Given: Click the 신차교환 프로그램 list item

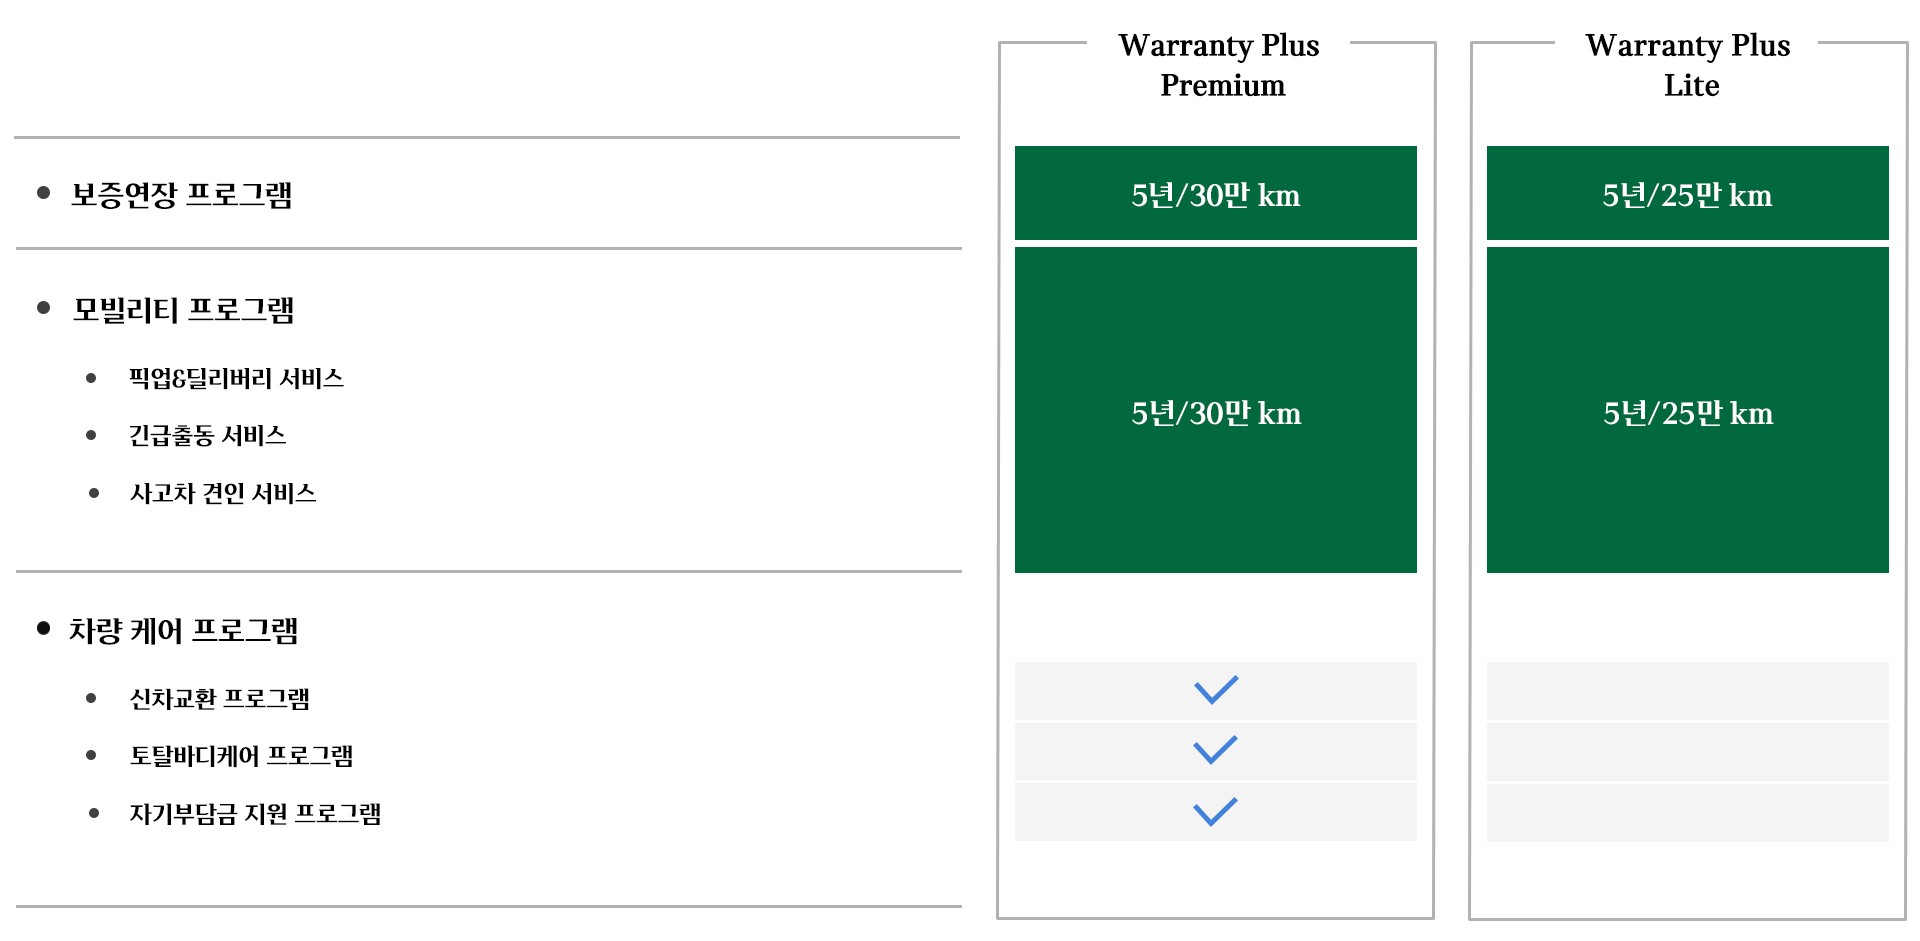Looking at the screenshot, I should pos(220,698).
